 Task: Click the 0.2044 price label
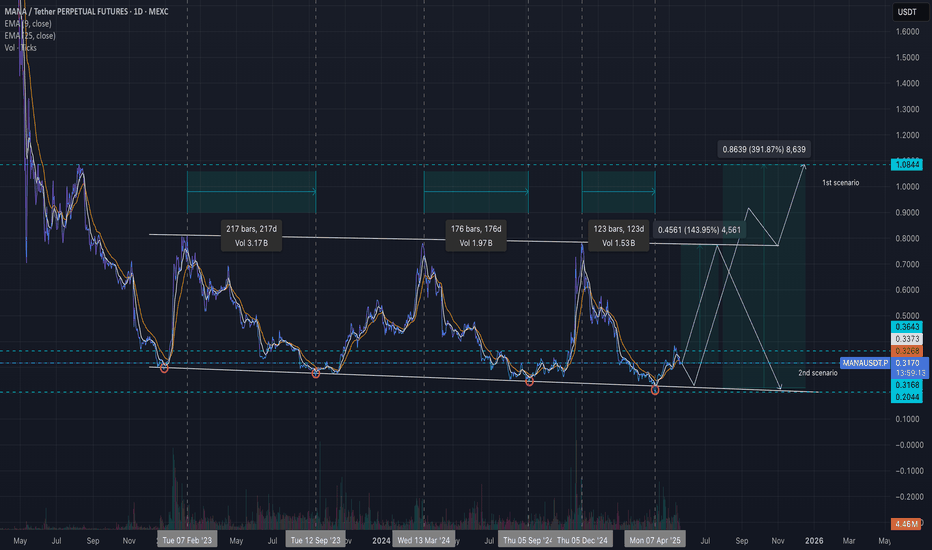click(906, 397)
